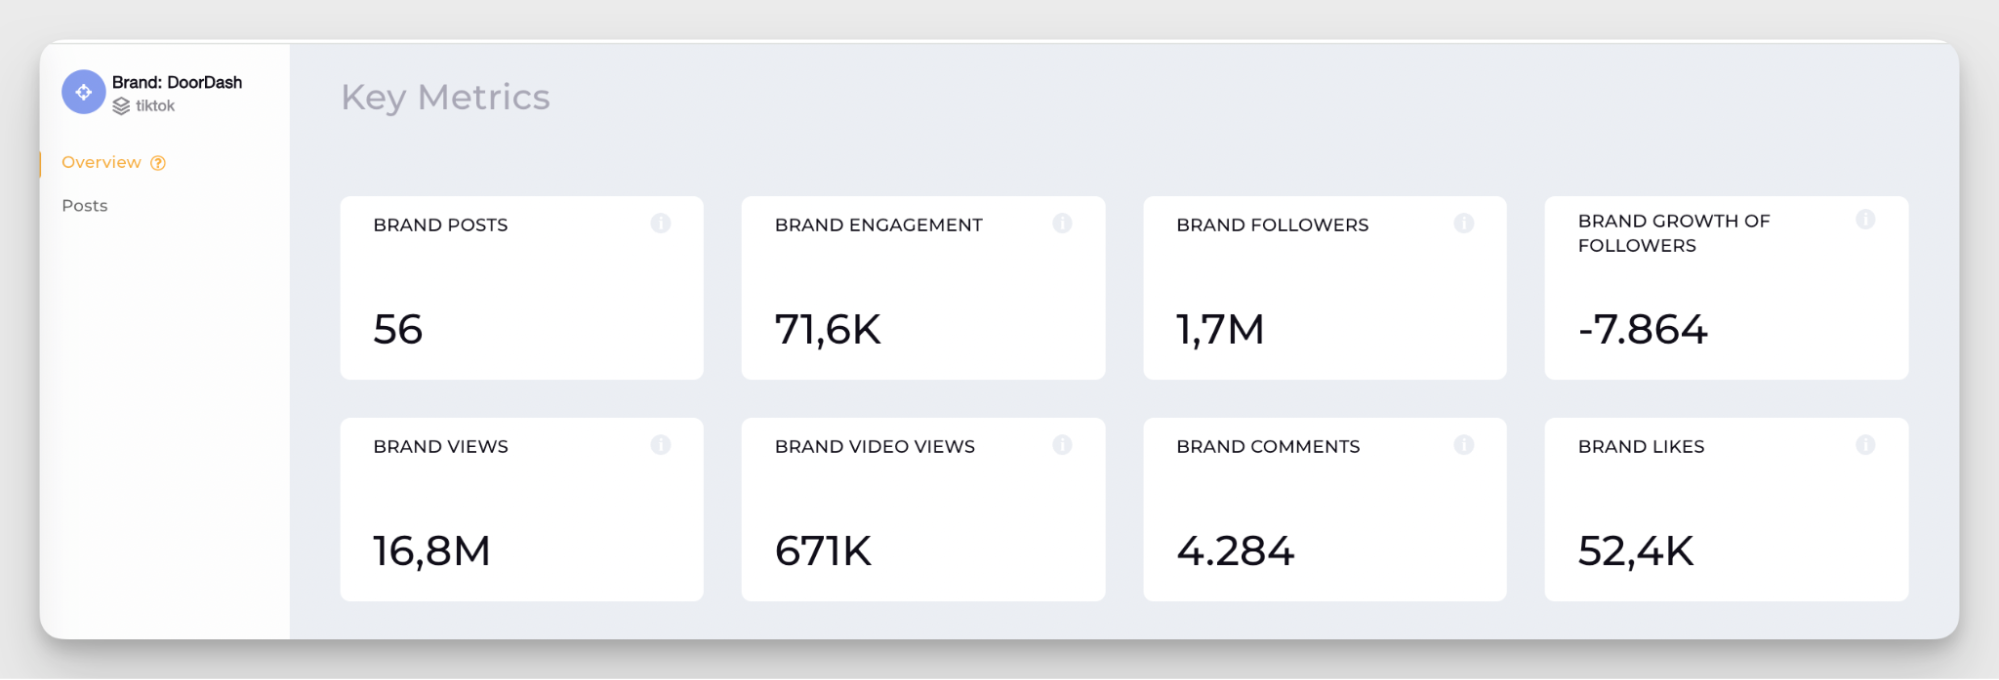Click the info icon on Brand Views card
Image resolution: width=1999 pixels, height=680 pixels.
point(661,445)
